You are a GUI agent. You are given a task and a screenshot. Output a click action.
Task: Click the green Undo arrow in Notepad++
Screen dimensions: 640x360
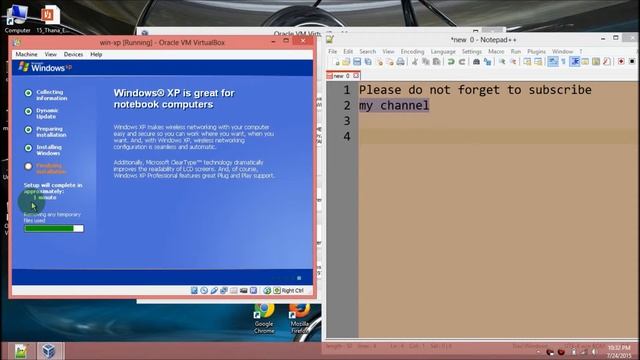pos(451,62)
